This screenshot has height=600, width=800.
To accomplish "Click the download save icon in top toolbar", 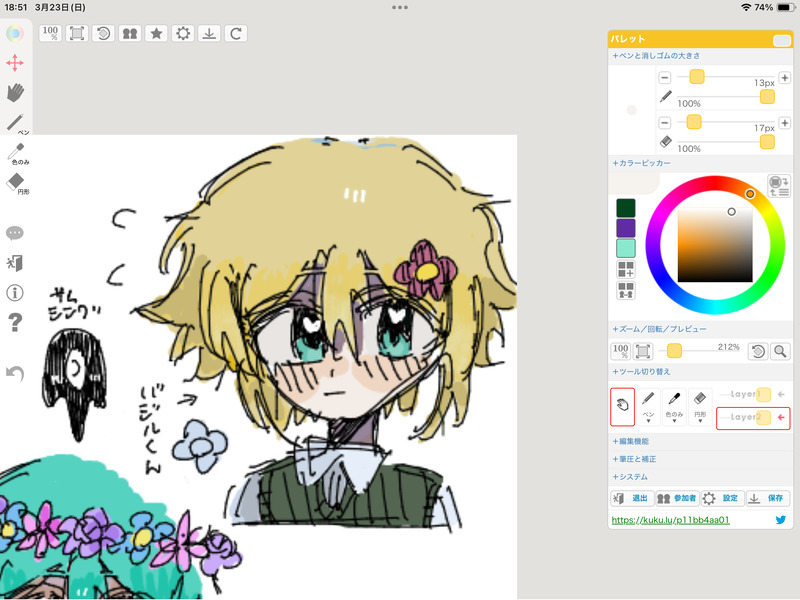I will (209, 34).
